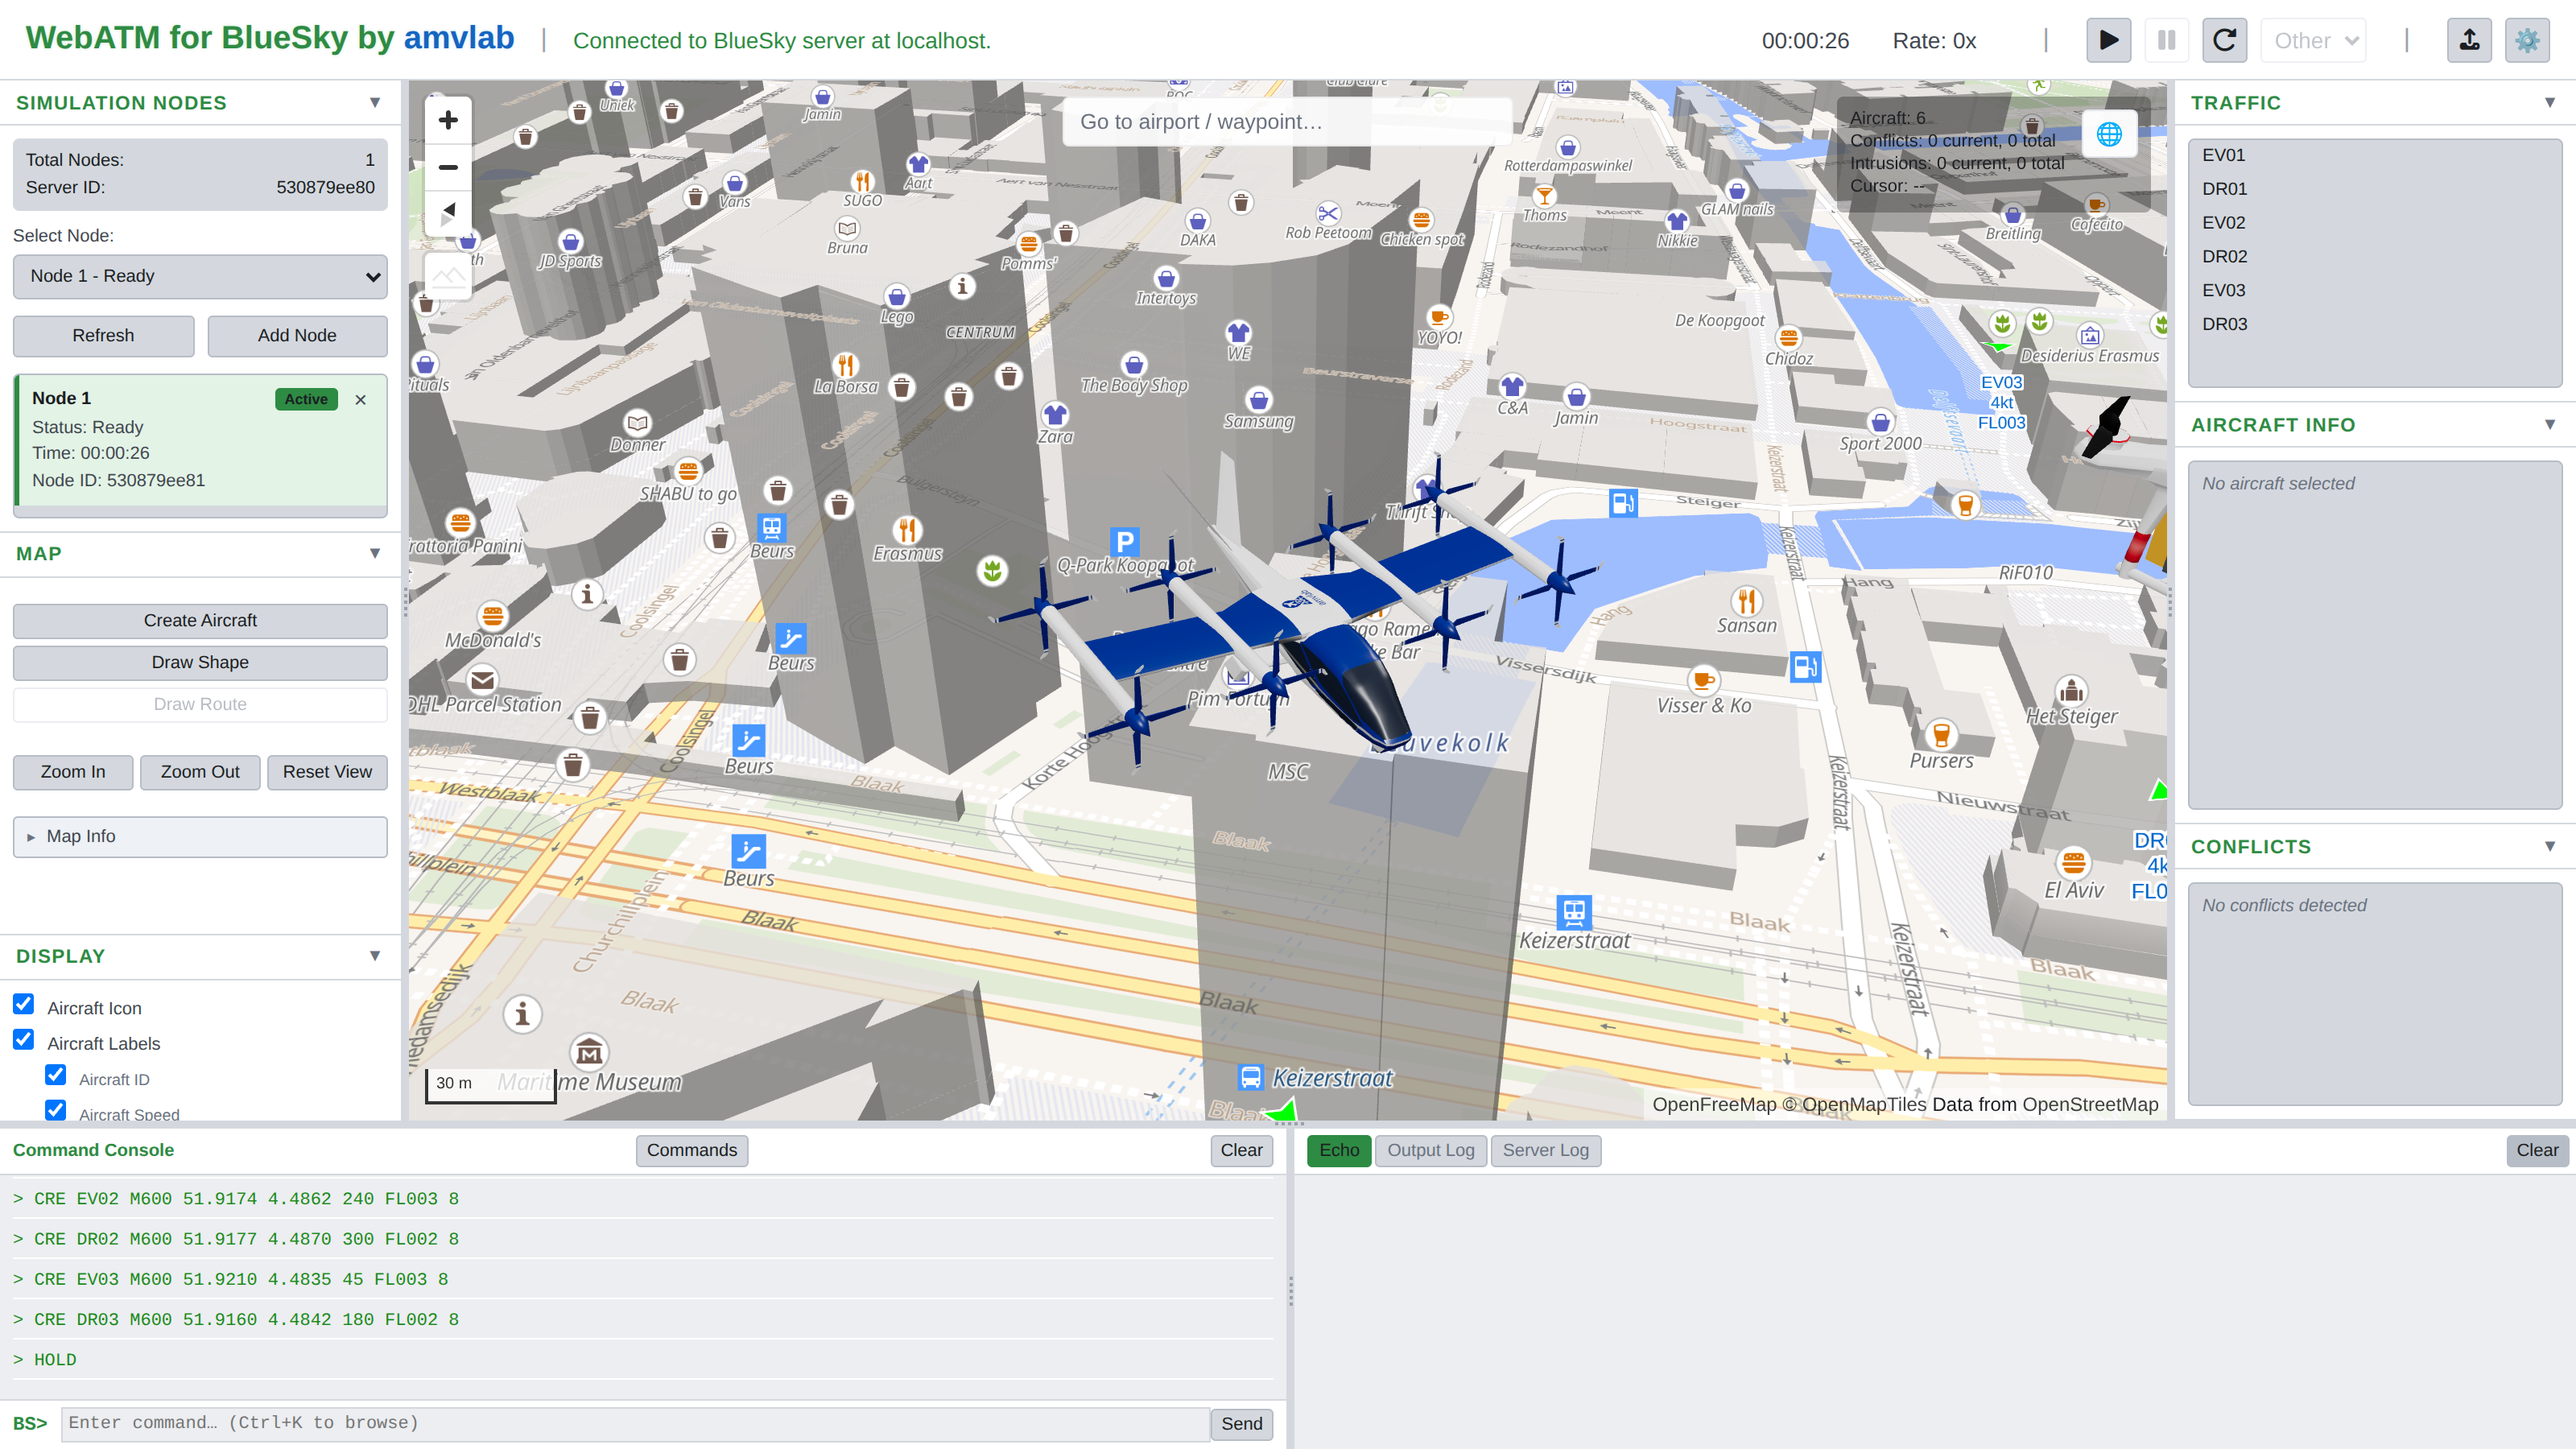The image size is (2576, 1449).
Task: Toggle the Aircraft Speed checkbox
Action: pyautogui.click(x=56, y=1110)
